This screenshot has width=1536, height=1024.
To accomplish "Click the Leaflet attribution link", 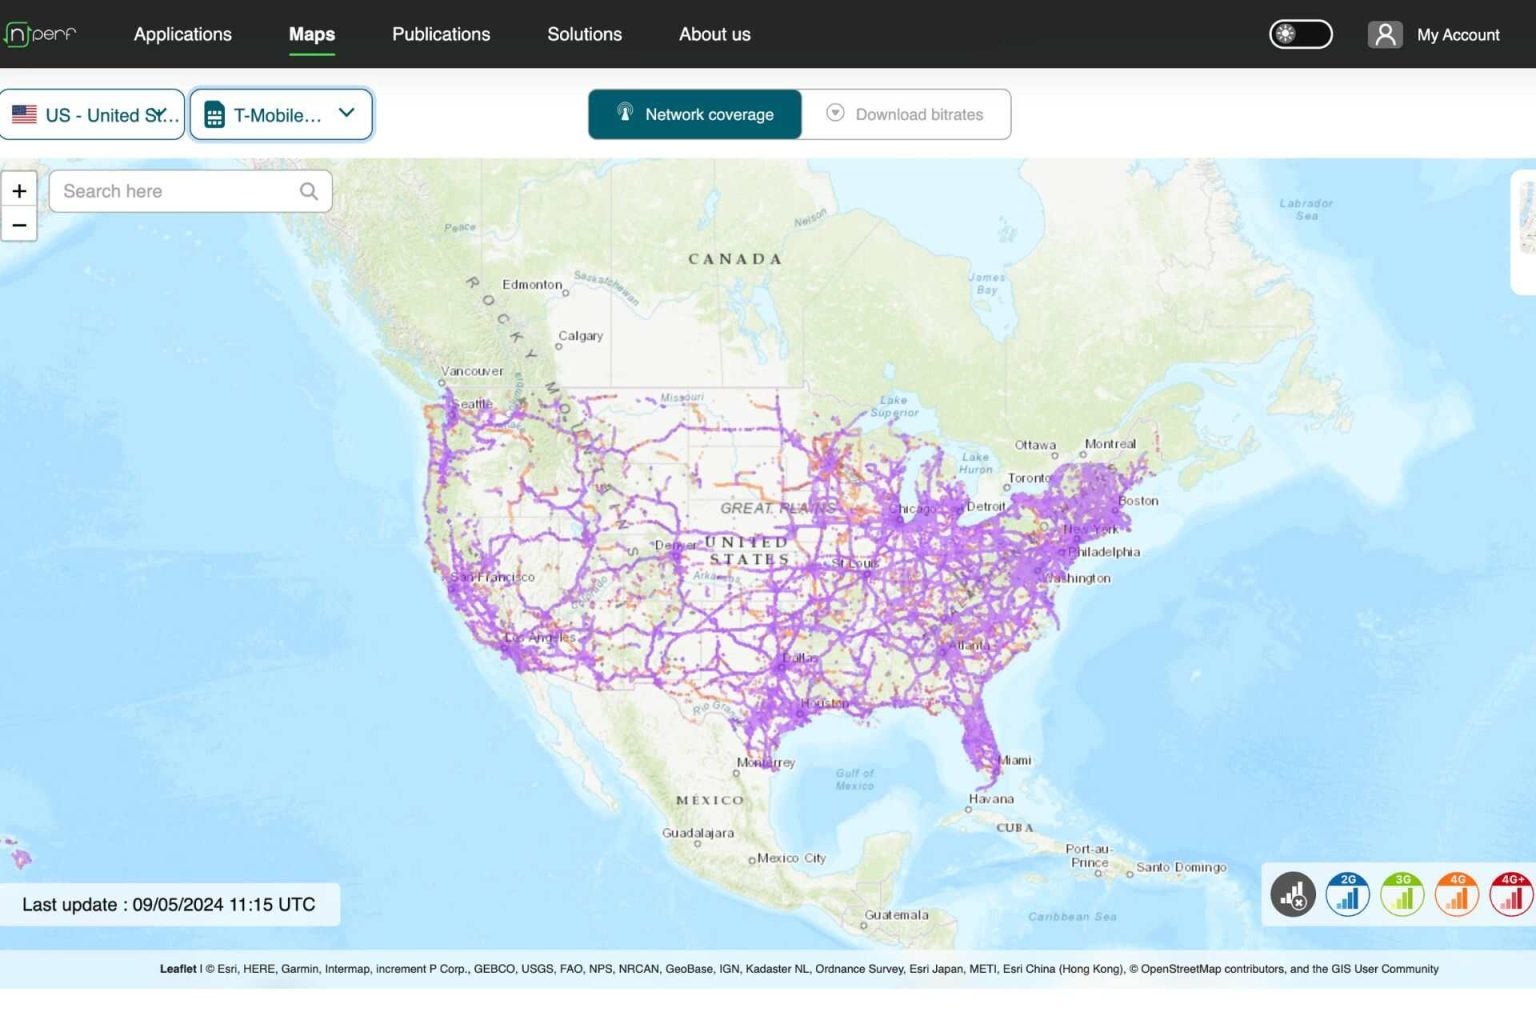I will tap(178, 969).
